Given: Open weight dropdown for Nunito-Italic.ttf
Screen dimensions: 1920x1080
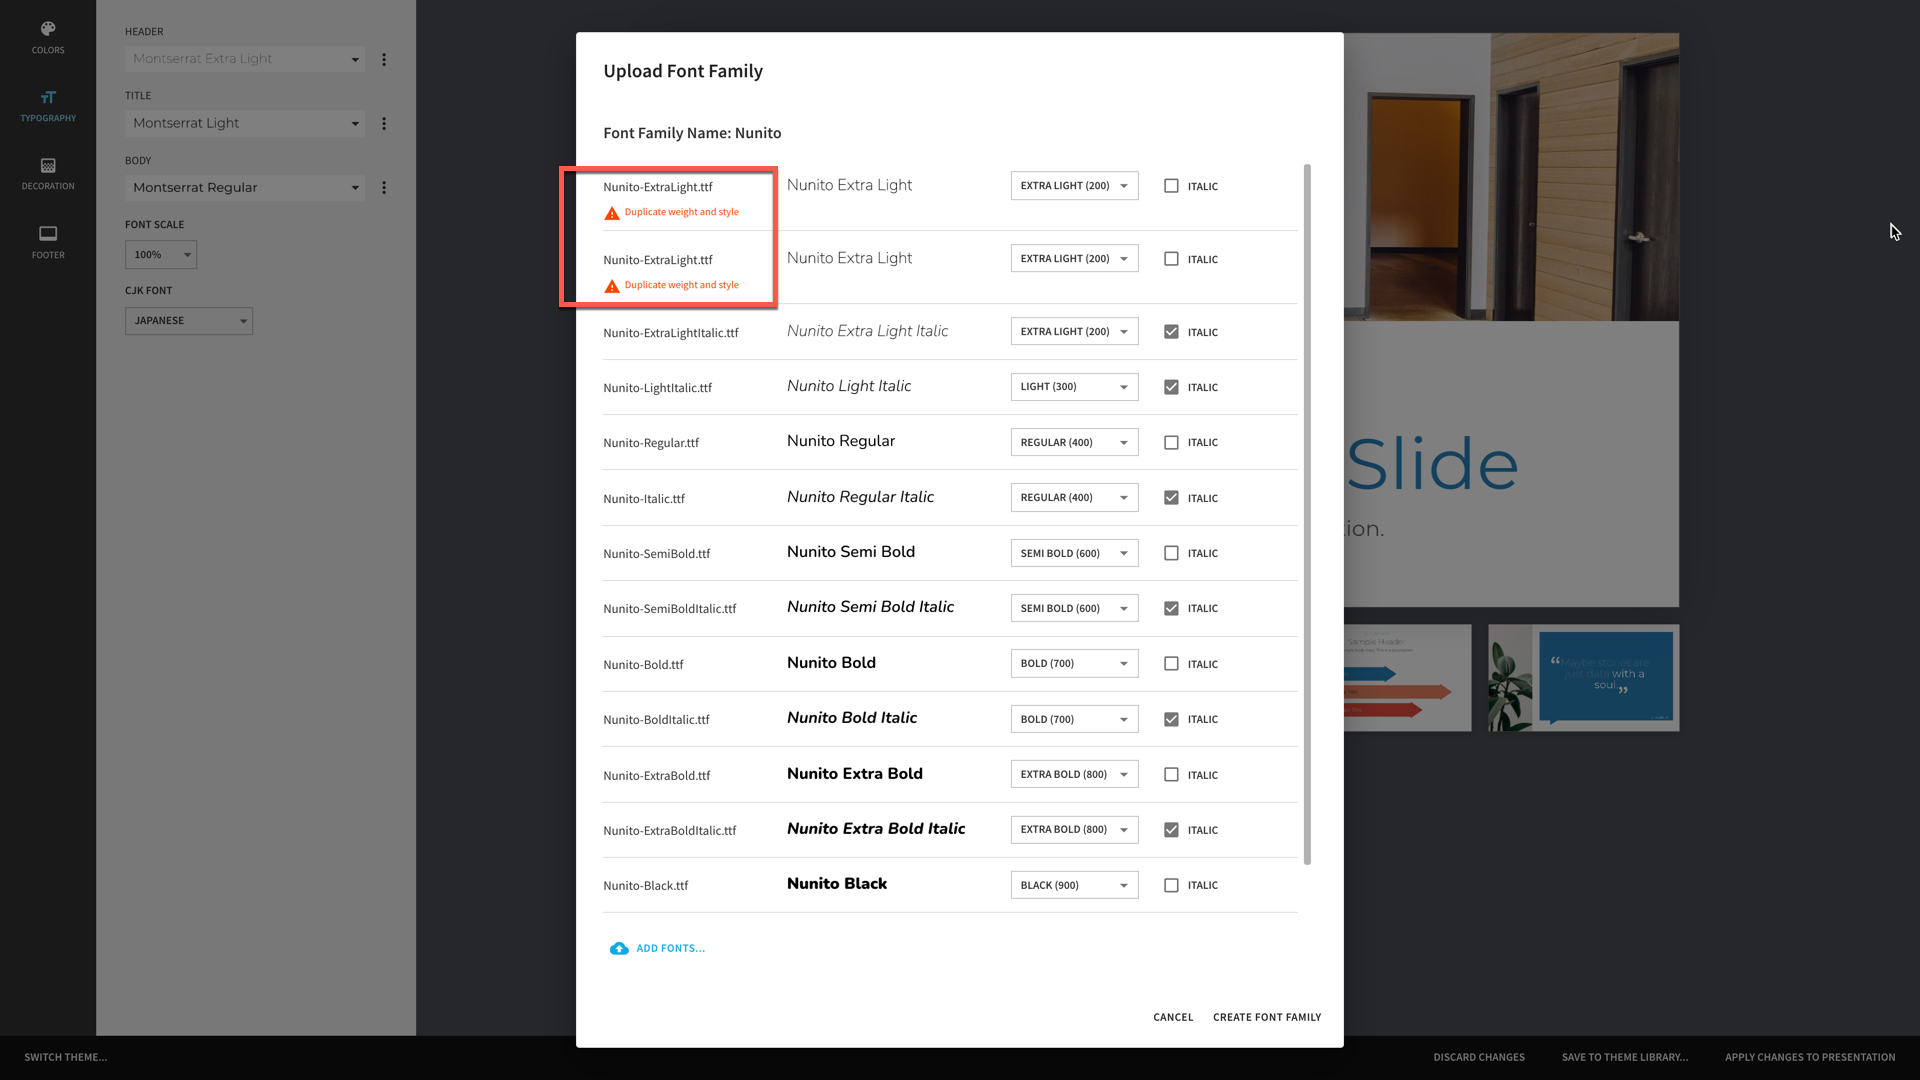Looking at the screenshot, I should 1074,498.
